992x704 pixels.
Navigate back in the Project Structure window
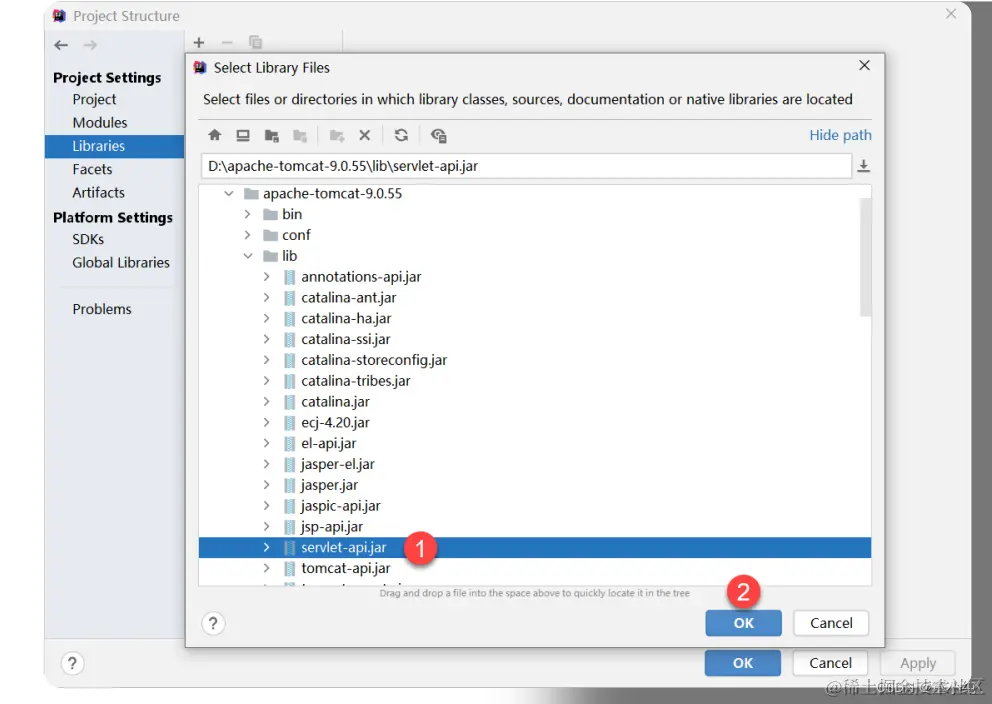pyautogui.click(x=61, y=45)
